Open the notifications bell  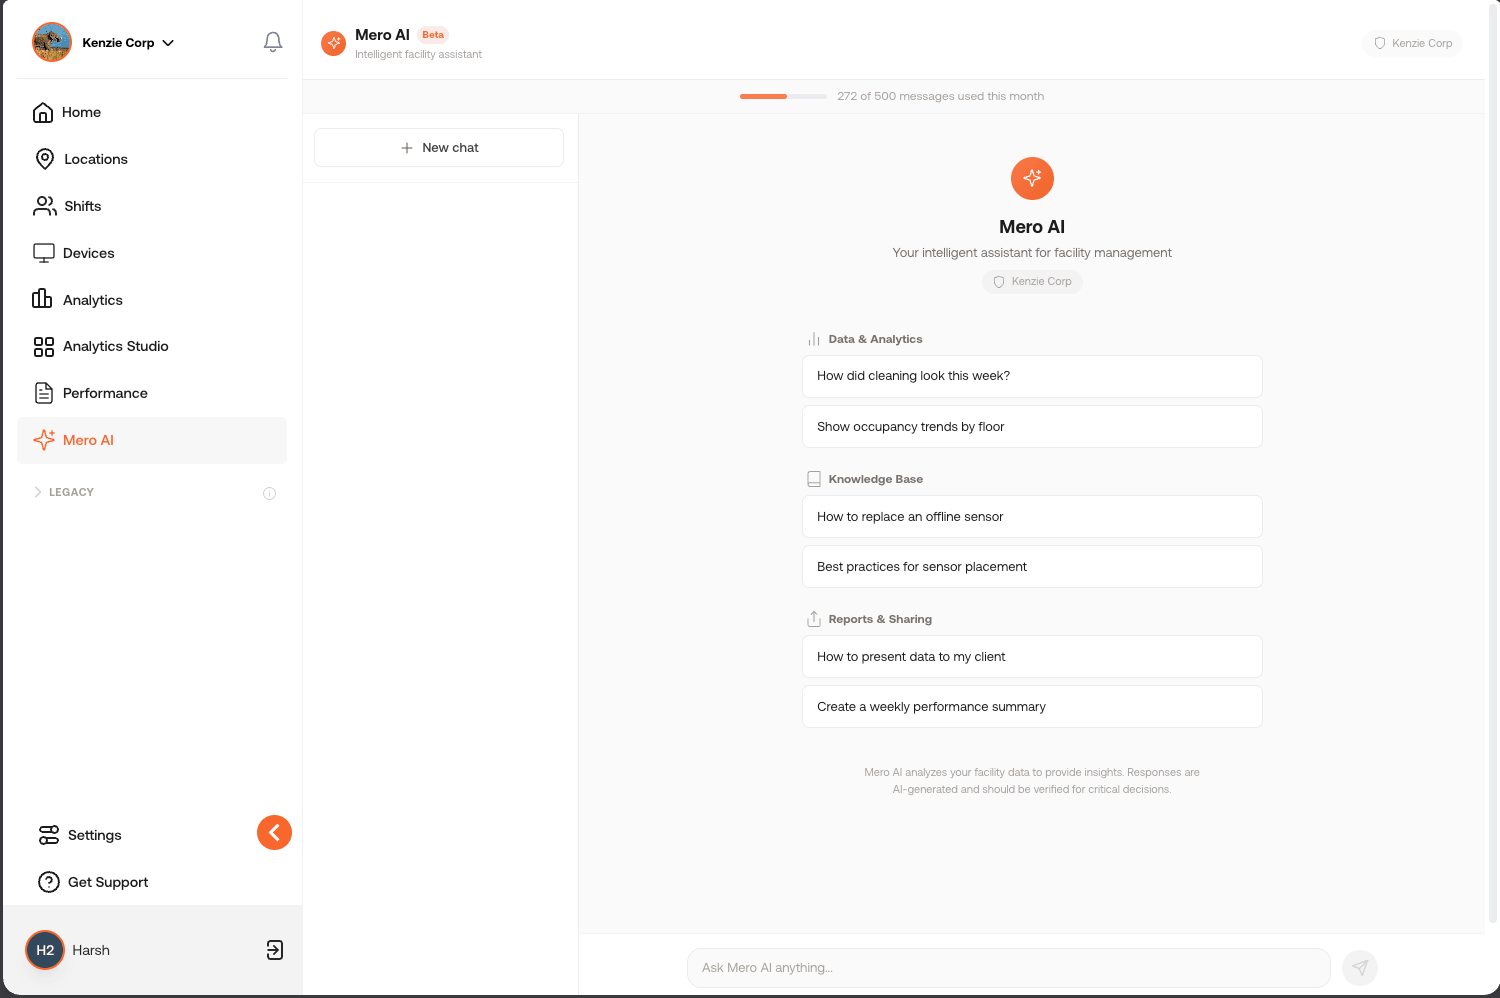tap(273, 42)
